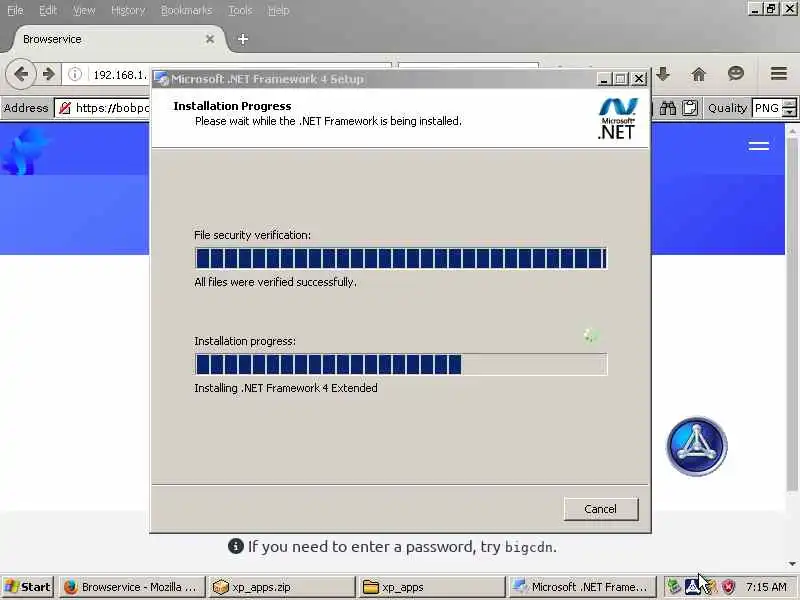Viewport: 800px width, 600px height.
Task: Click the Microsoft .NET logo in setup dialog
Action: coord(617,118)
